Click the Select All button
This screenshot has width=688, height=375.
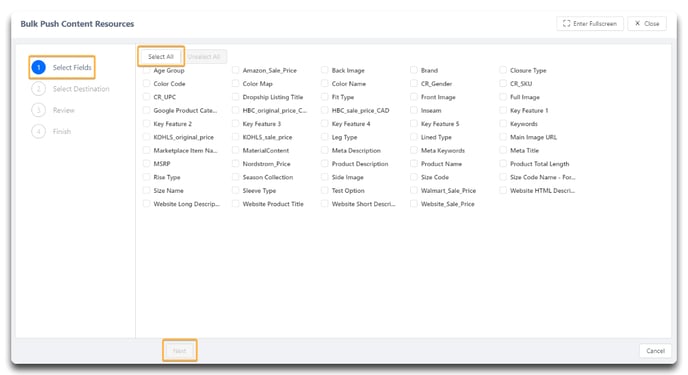[x=161, y=57]
